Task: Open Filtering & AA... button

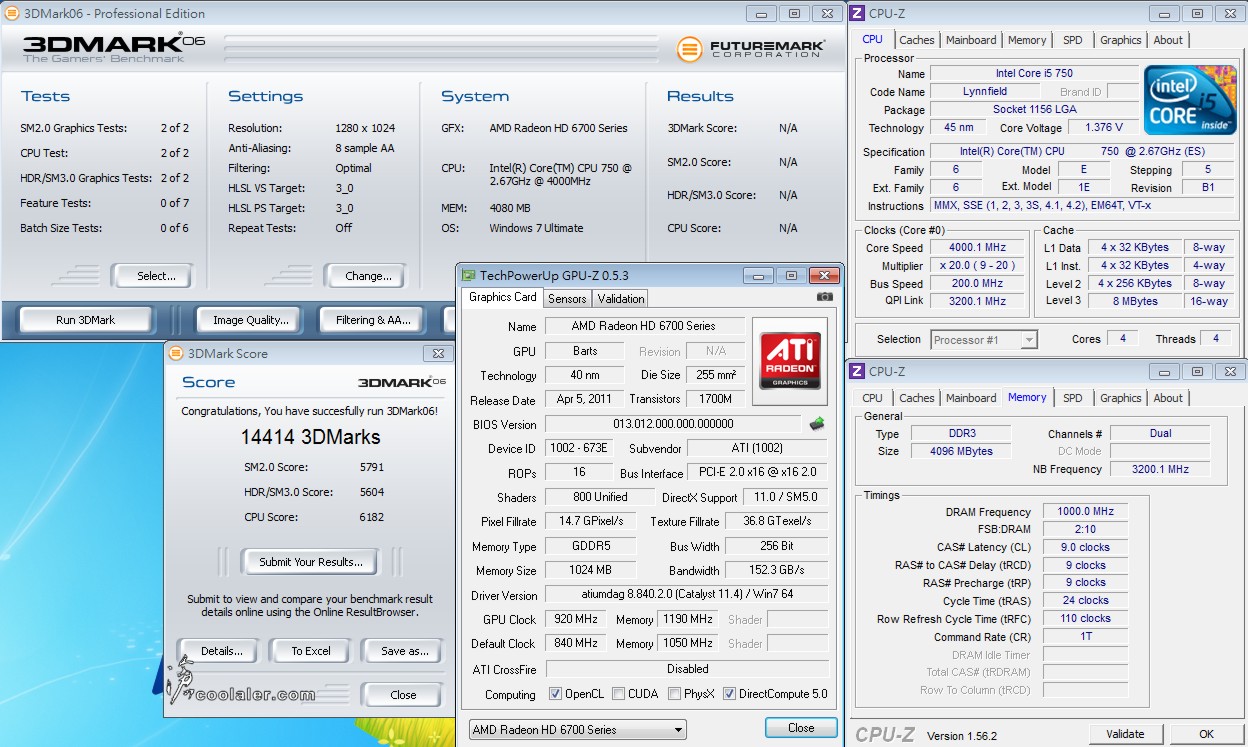Action: coord(373,320)
